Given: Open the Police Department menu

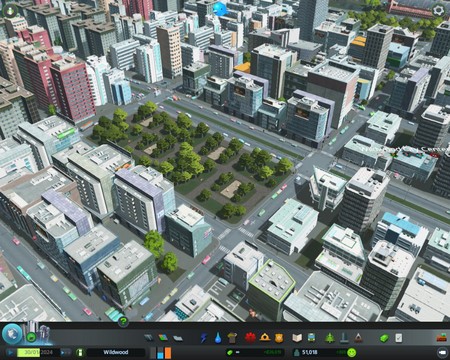Looking at the screenshot, I should (279, 338).
